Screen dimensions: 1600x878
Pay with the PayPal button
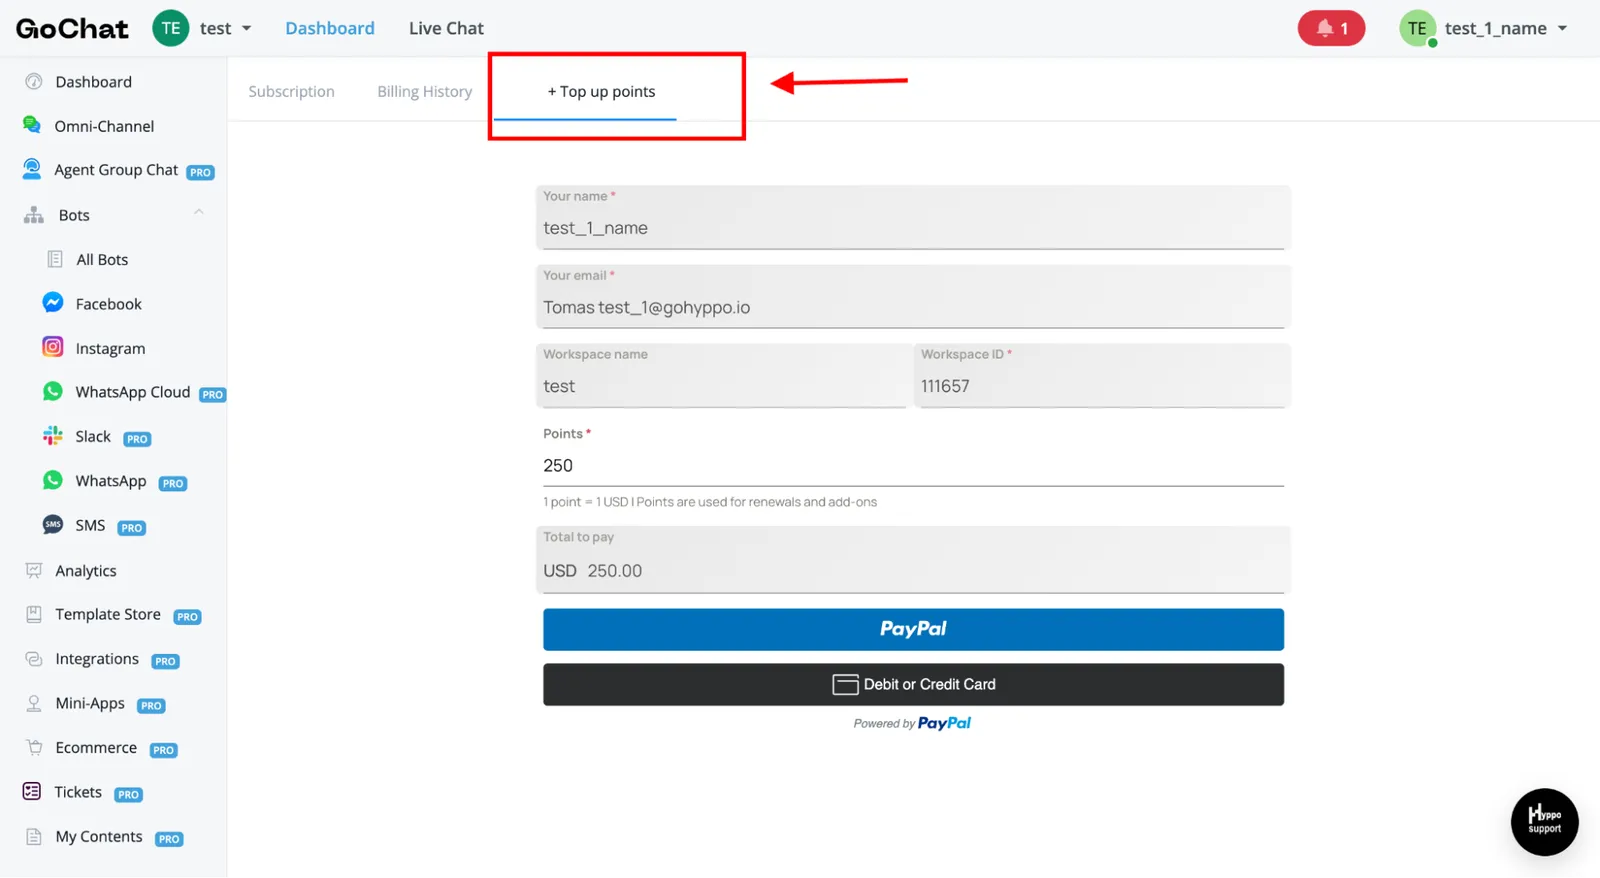[x=913, y=629]
